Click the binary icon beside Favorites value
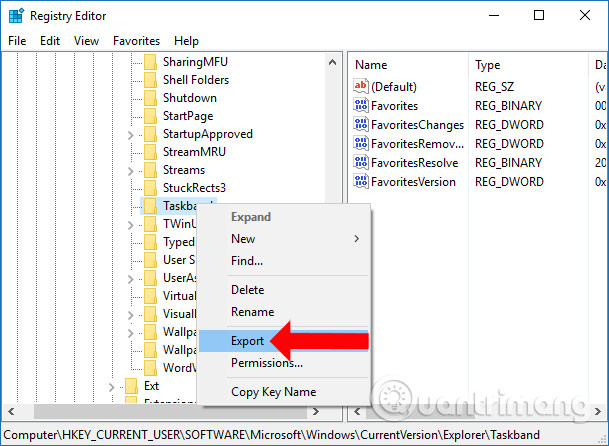Screen dimensions: 609x446 [x=361, y=105]
